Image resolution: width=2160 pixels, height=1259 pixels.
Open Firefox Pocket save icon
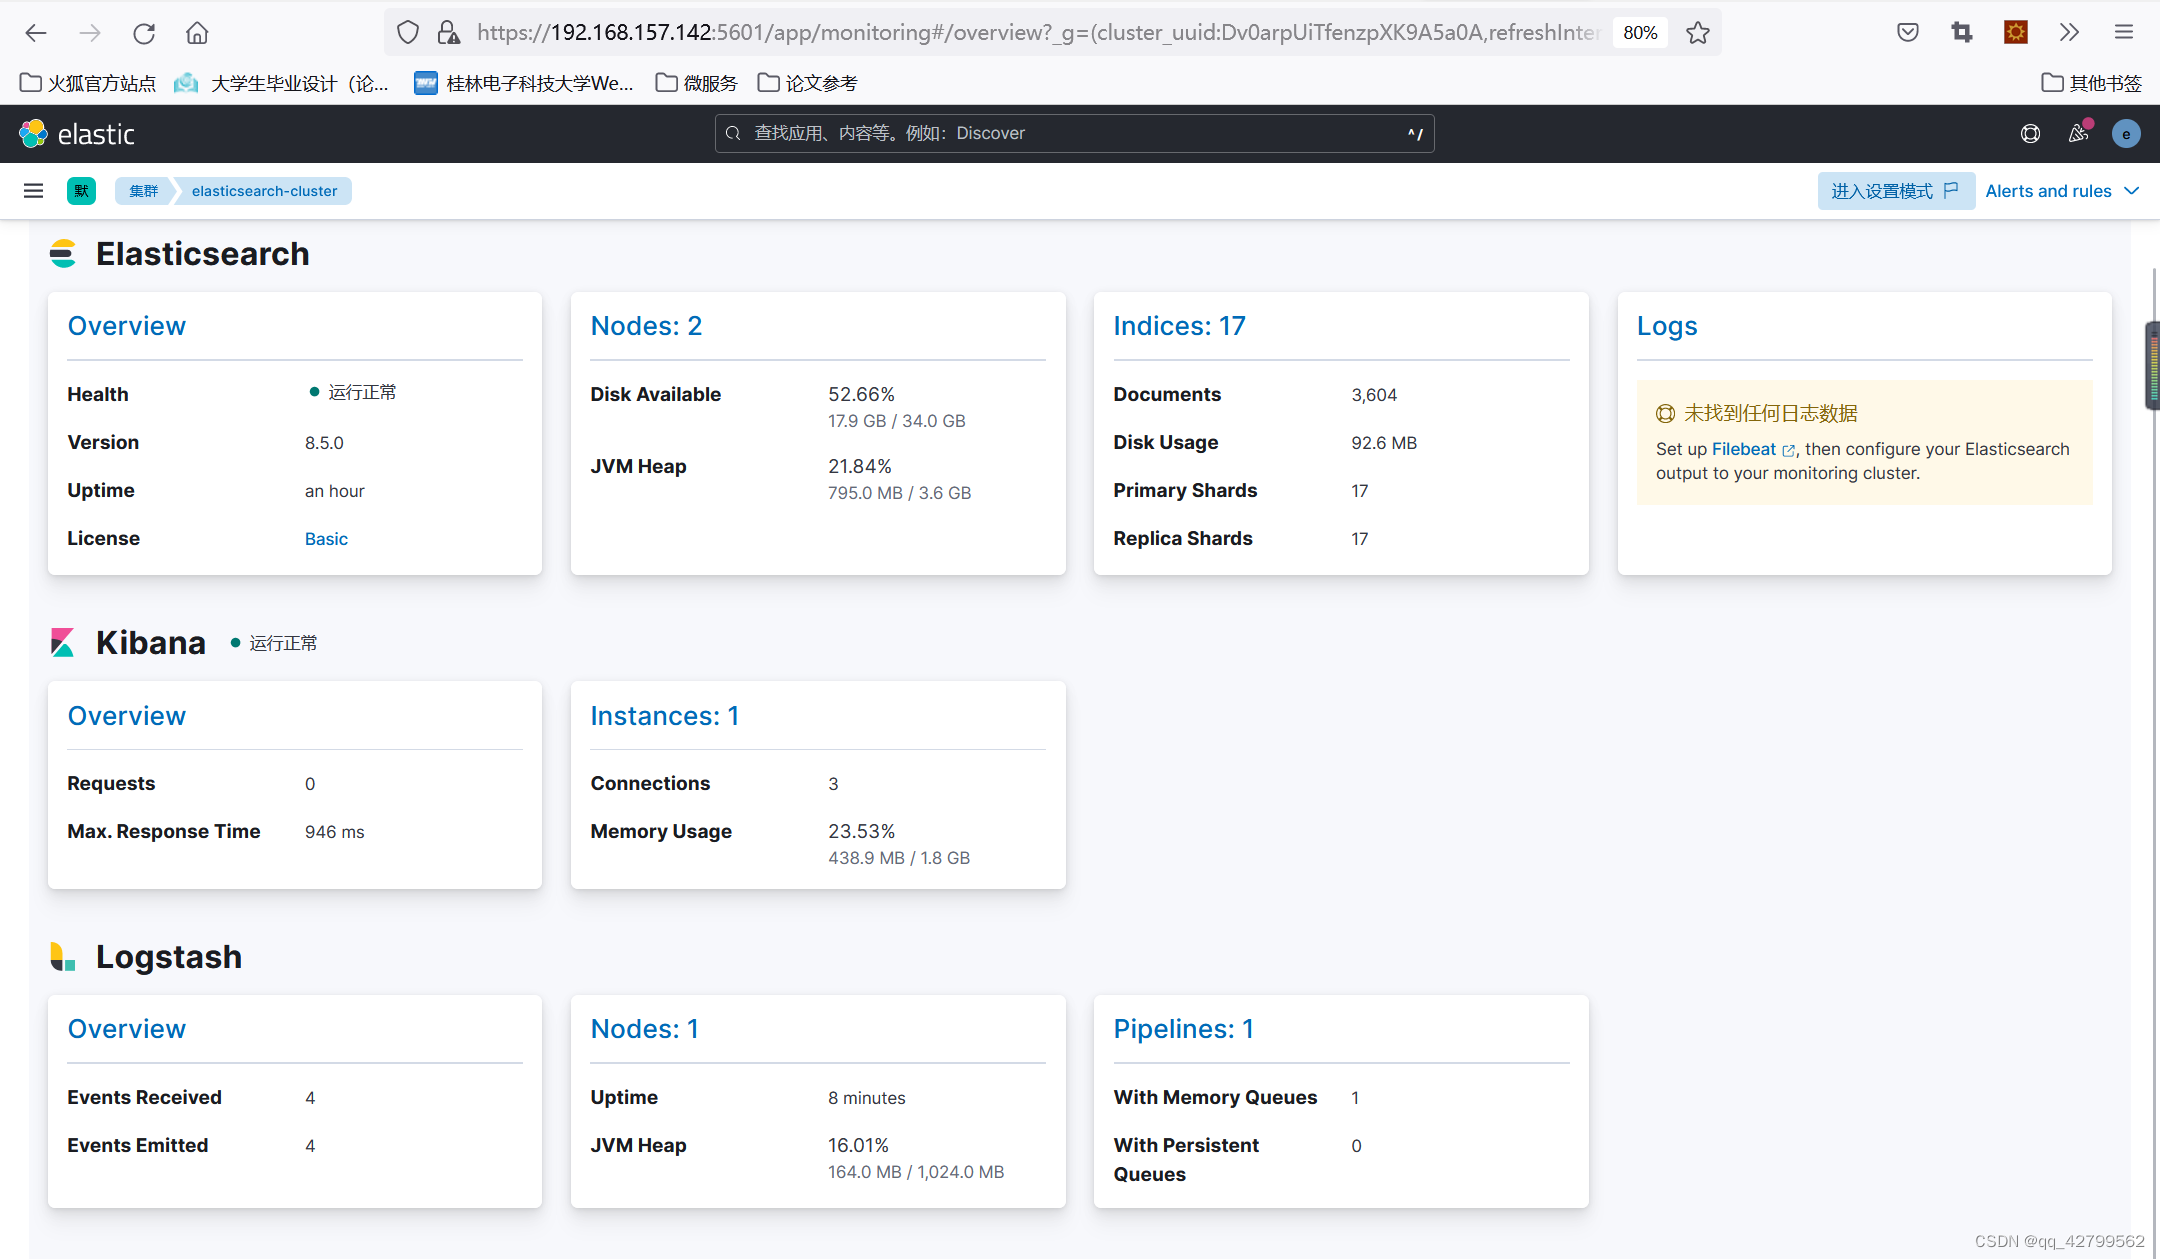click(1907, 33)
